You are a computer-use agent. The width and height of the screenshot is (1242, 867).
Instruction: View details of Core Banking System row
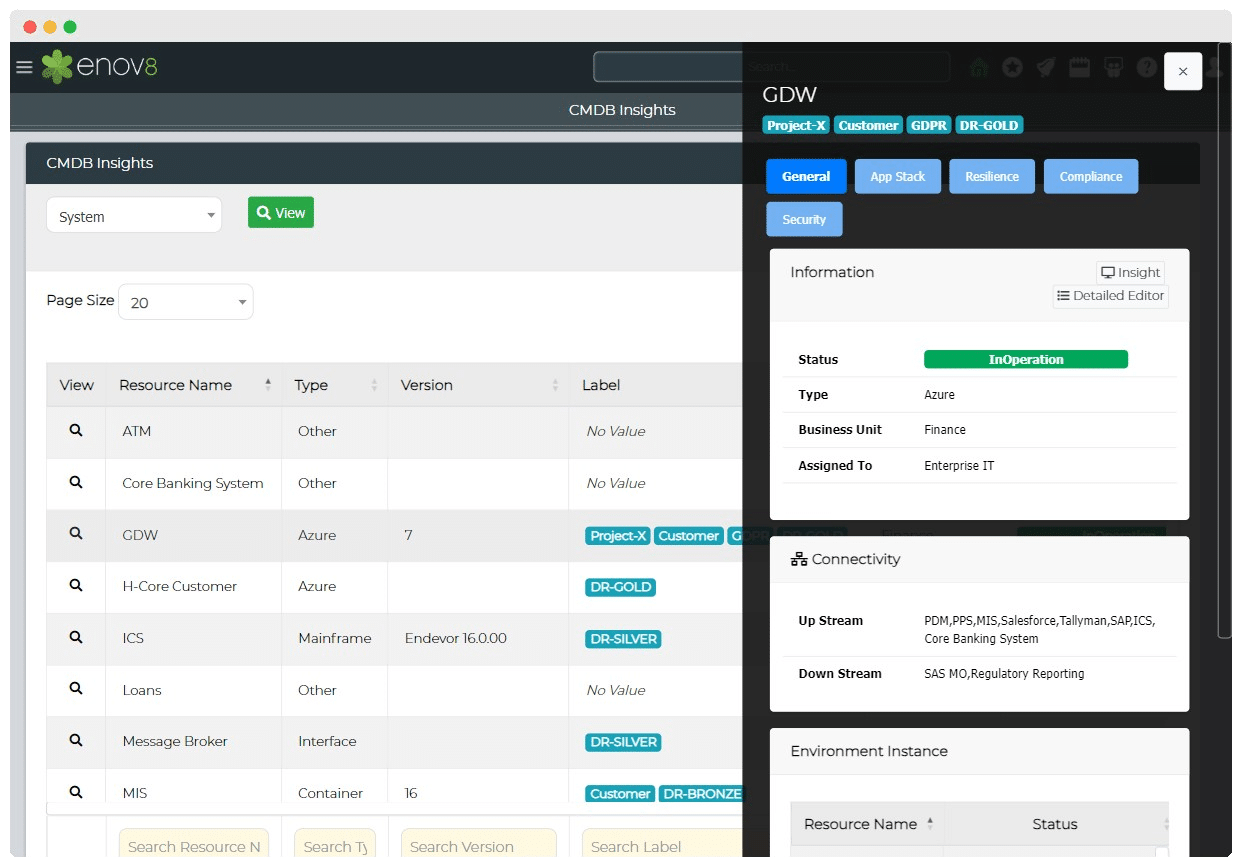(x=75, y=482)
